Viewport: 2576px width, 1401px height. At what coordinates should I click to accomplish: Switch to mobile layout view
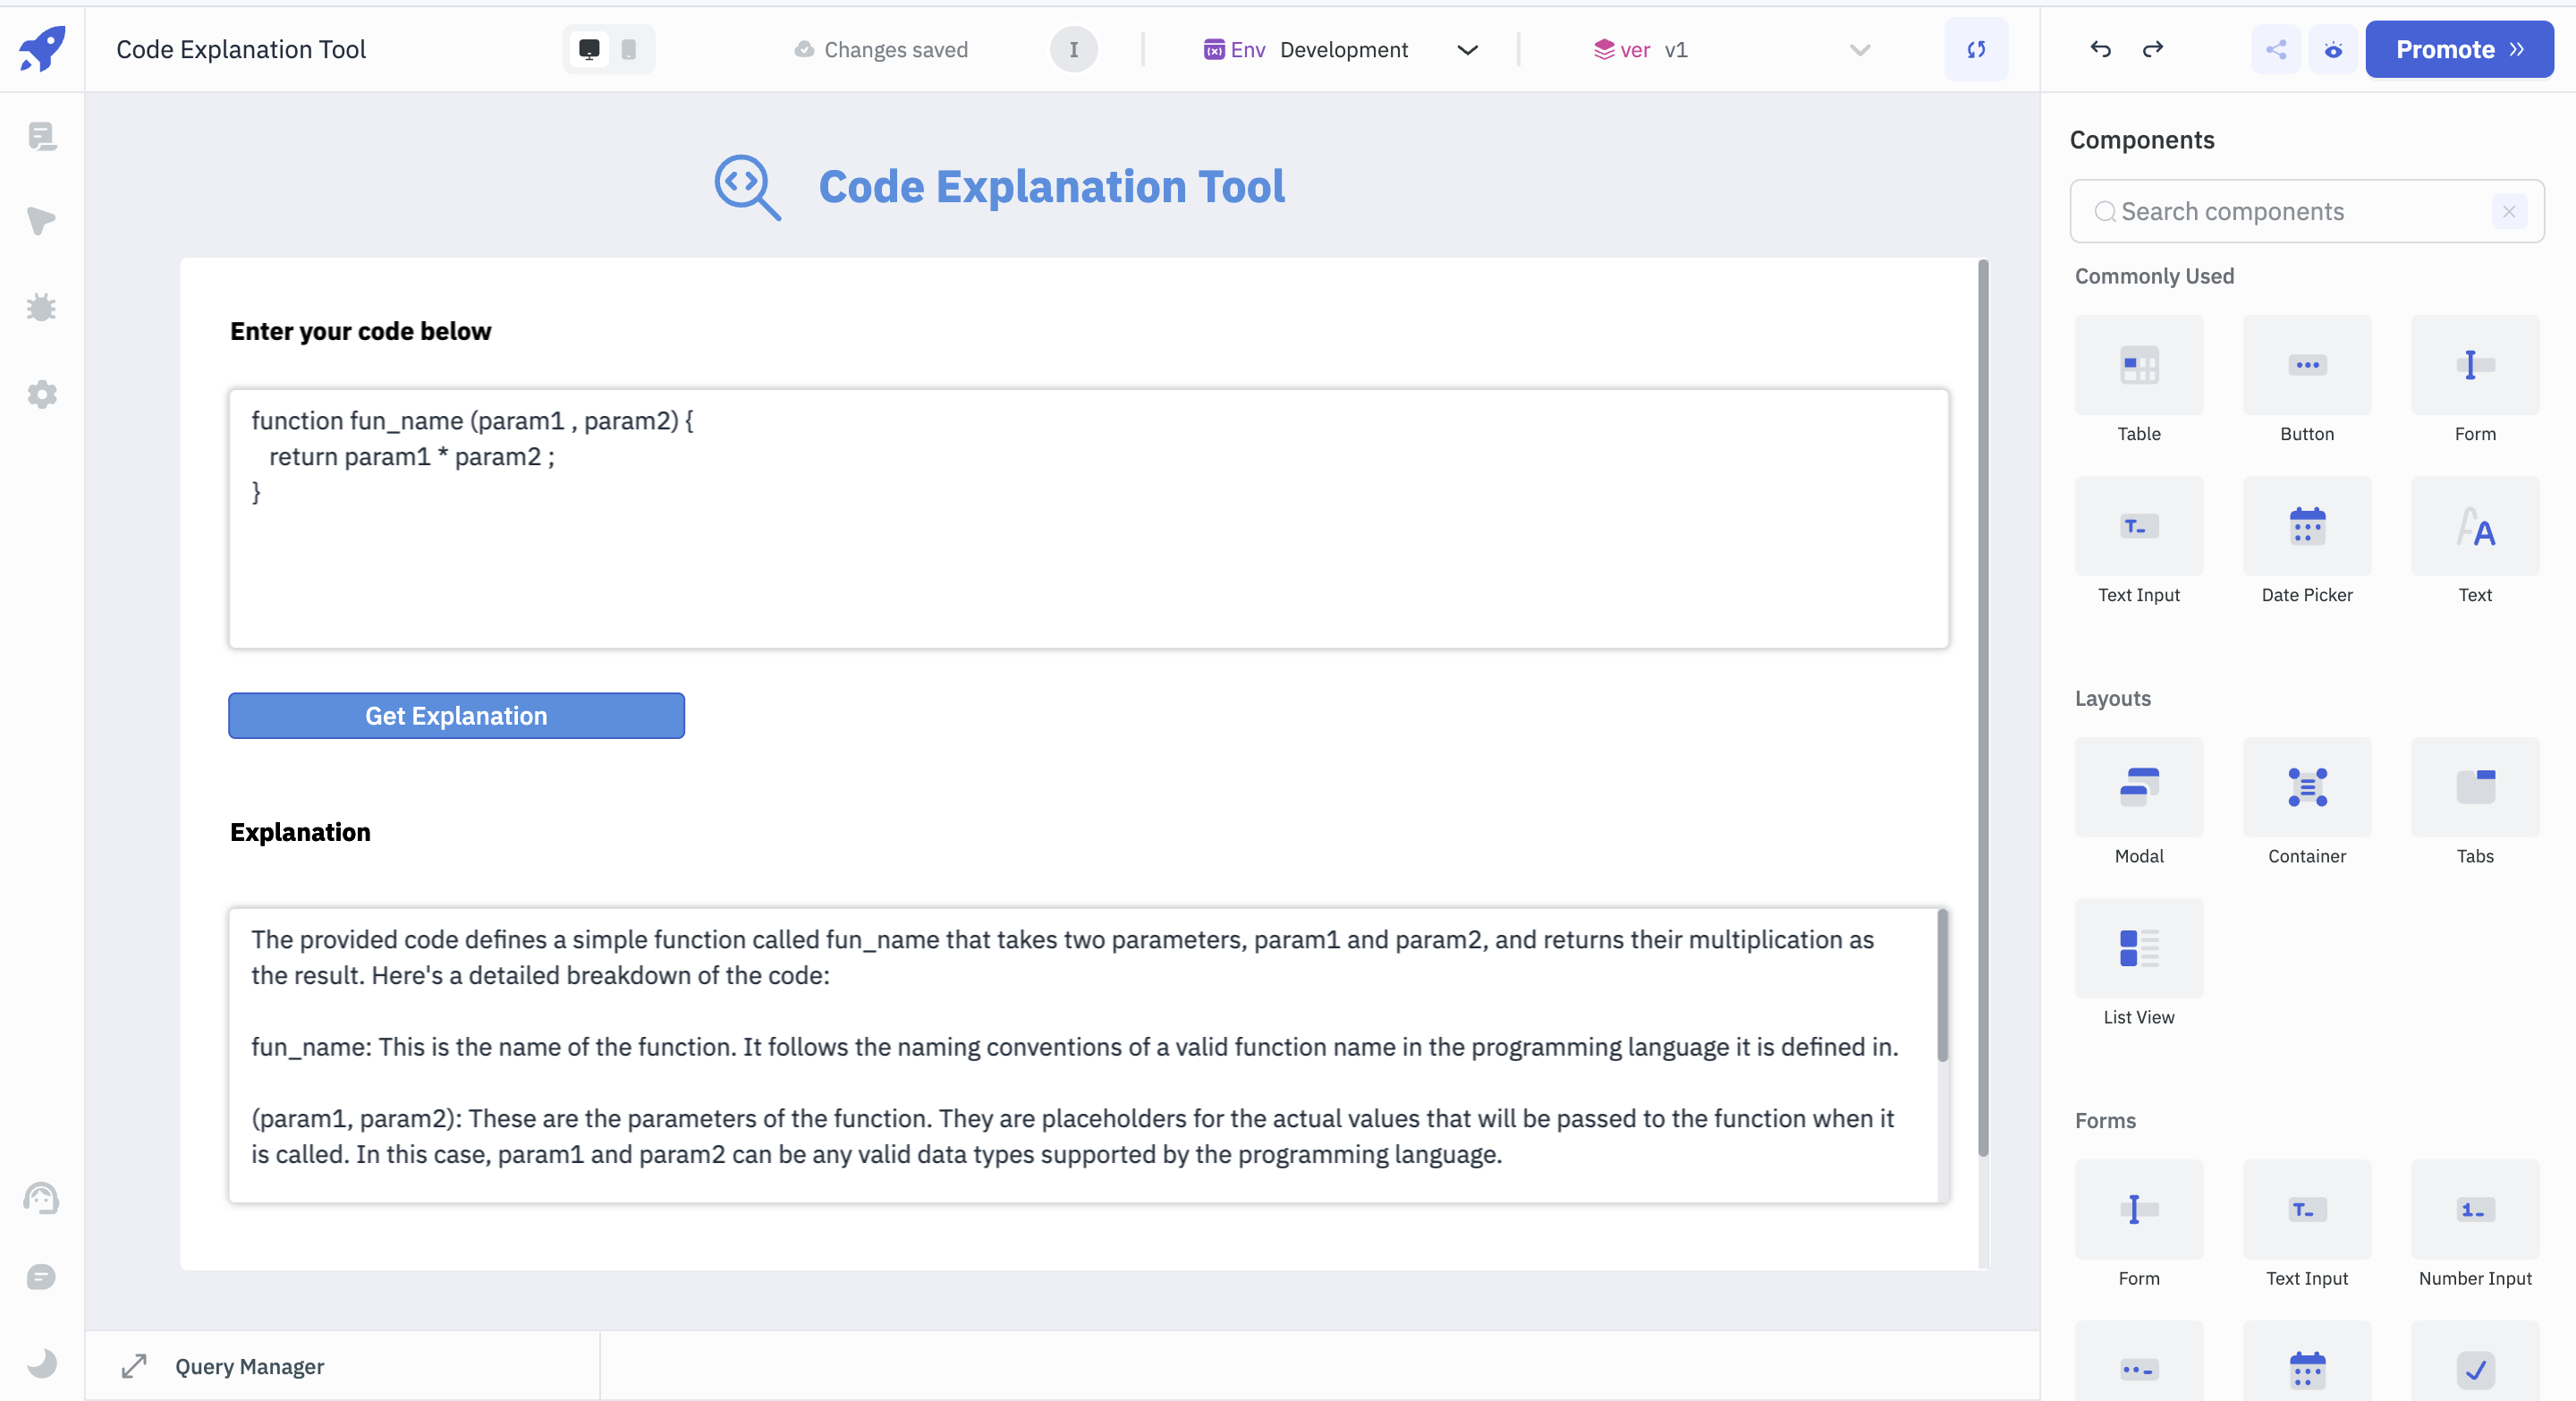pyautogui.click(x=629, y=49)
